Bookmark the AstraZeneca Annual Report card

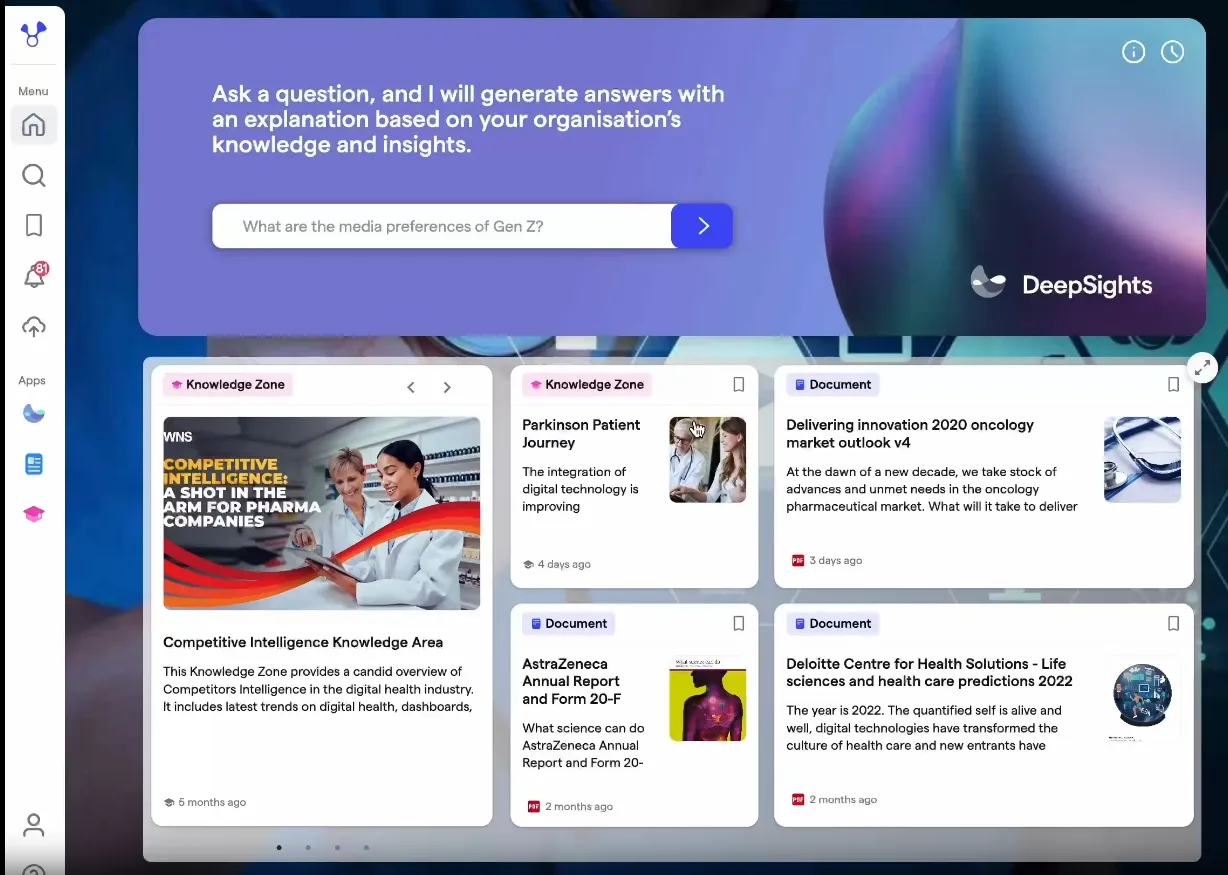pyautogui.click(x=739, y=624)
